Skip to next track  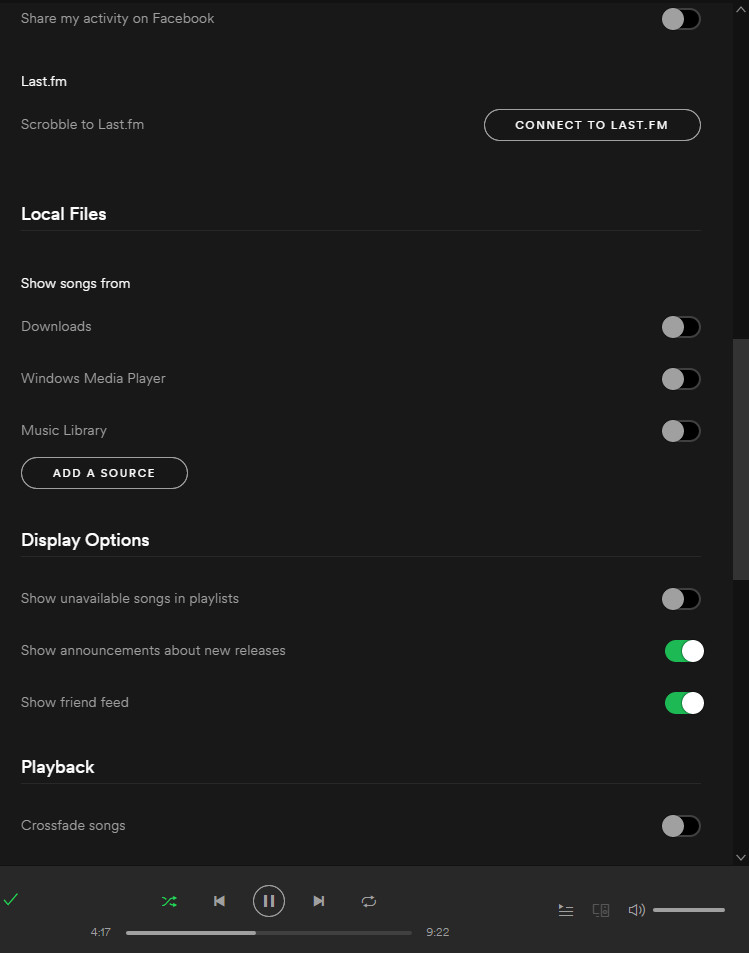[319, 901]
